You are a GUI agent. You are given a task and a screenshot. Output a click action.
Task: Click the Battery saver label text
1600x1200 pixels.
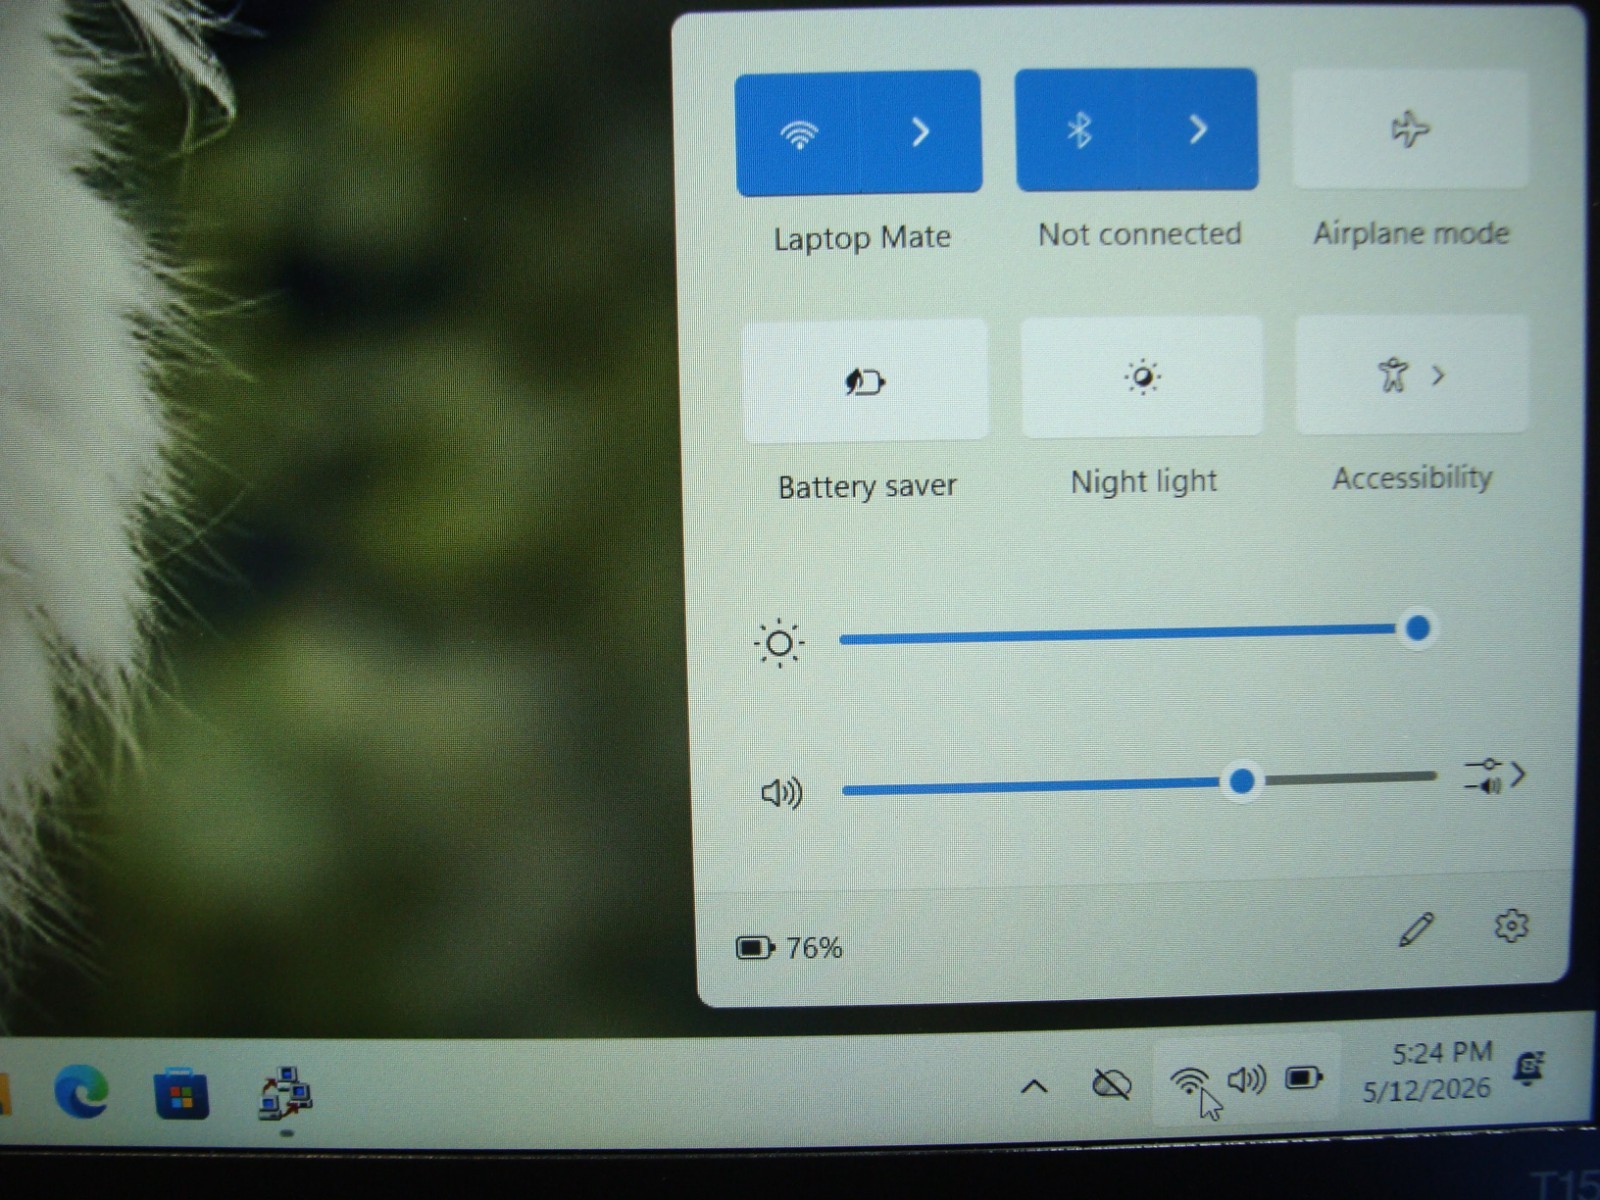click(x=867, y=486)
